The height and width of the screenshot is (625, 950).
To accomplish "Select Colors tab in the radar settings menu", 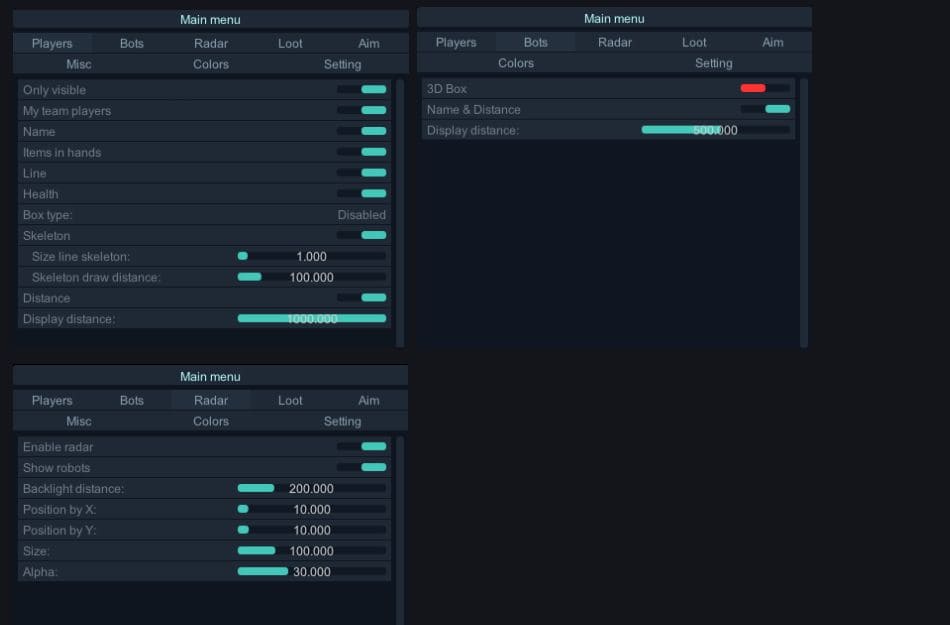I will click(211, 421).
